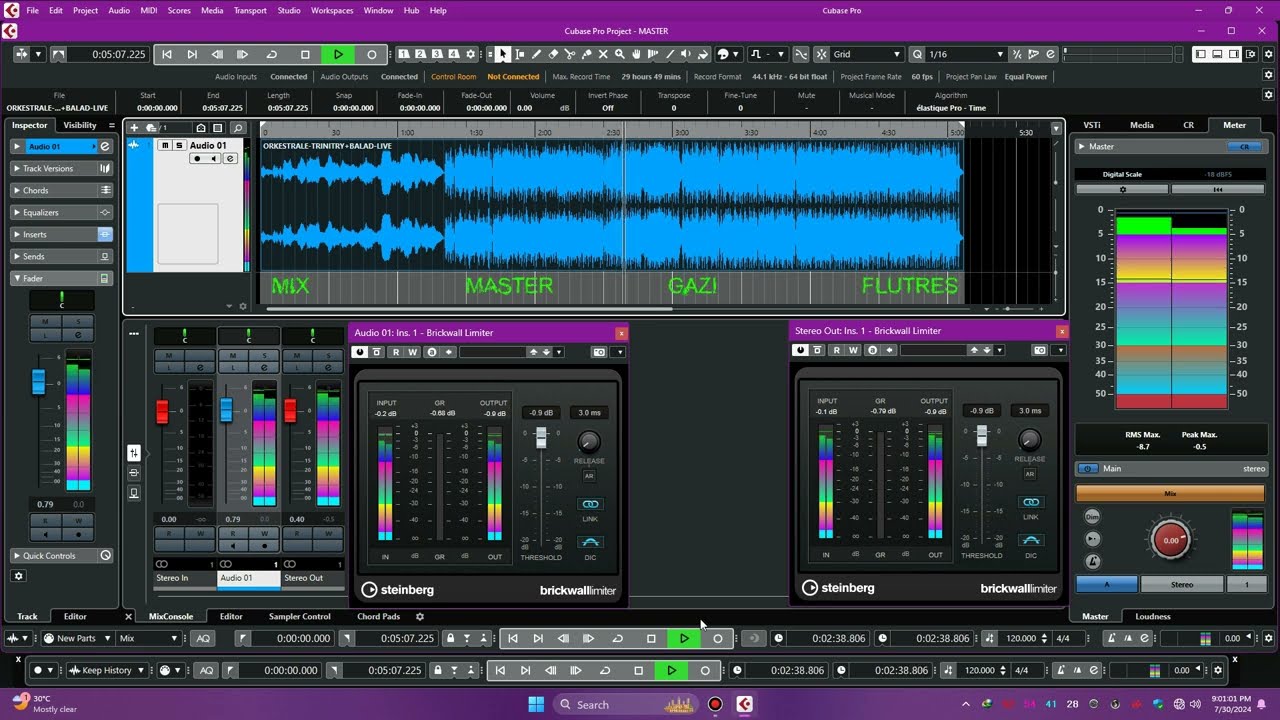
Task: Expand the Inserts inspector section
Action: (61, 234)
